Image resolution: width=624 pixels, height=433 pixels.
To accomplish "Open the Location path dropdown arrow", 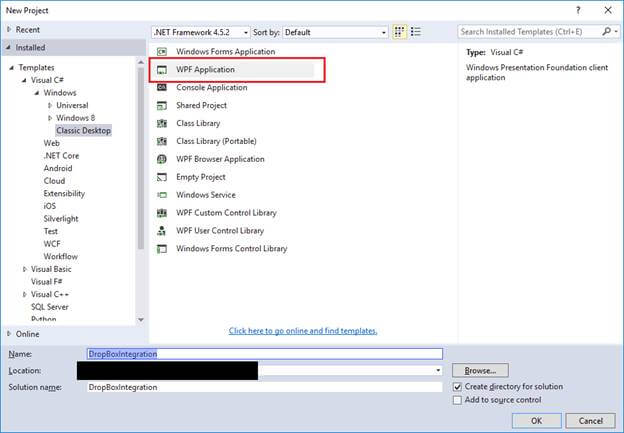I will coord(438,371).
